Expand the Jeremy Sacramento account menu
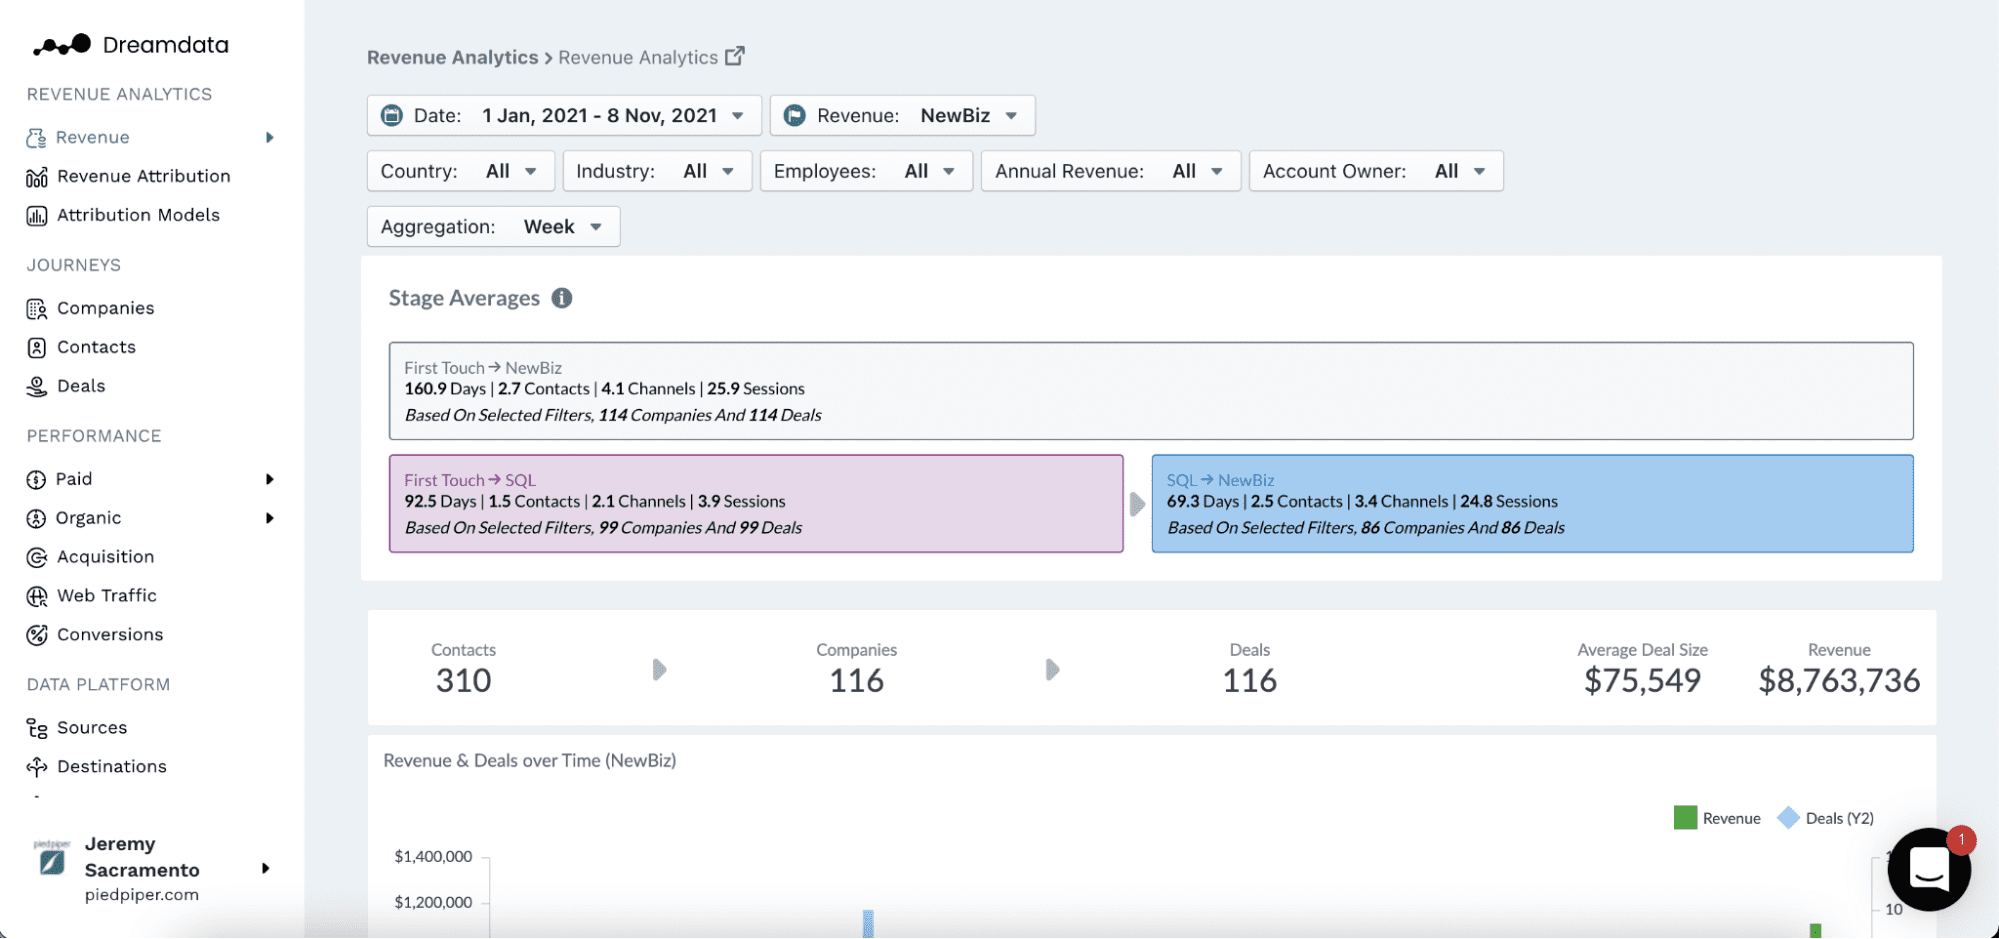The width and height of the screenshot is (1999, 939). [x=265, y=868]
